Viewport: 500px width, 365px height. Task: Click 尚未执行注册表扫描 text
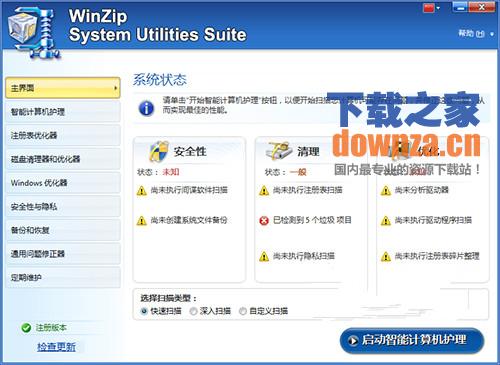tap(308, 190)
